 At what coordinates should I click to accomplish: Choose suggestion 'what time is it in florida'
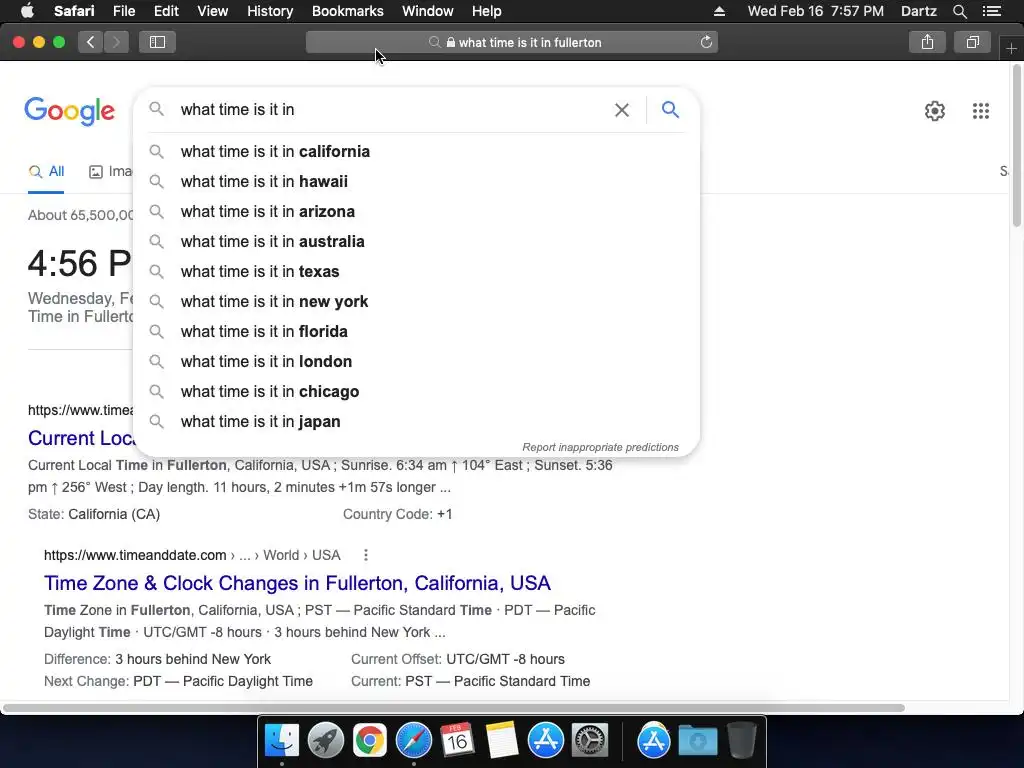click(x=417, y=332)
